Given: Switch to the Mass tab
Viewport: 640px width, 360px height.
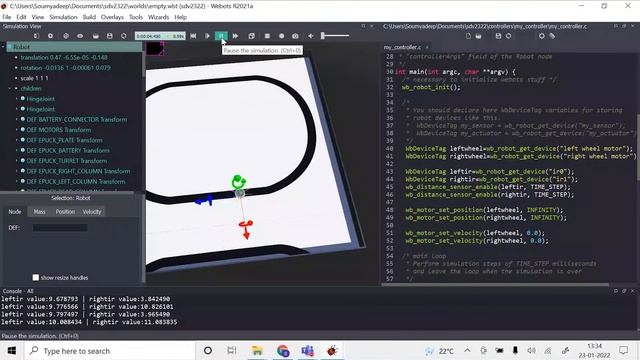Looking at the screenshot, I should [x=40, y=212].
